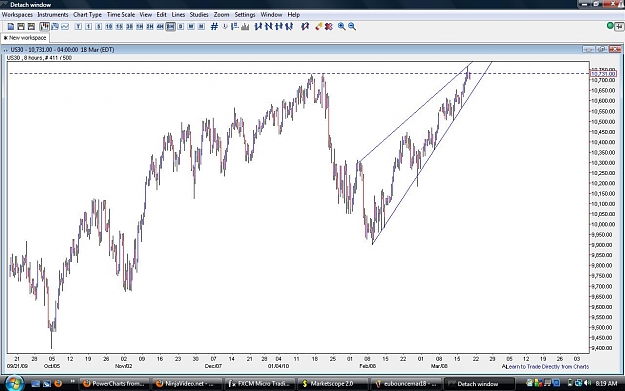Viewport: 625px width, 391px height.
Task: Open the Settings menu
Action: coord(245,14)
